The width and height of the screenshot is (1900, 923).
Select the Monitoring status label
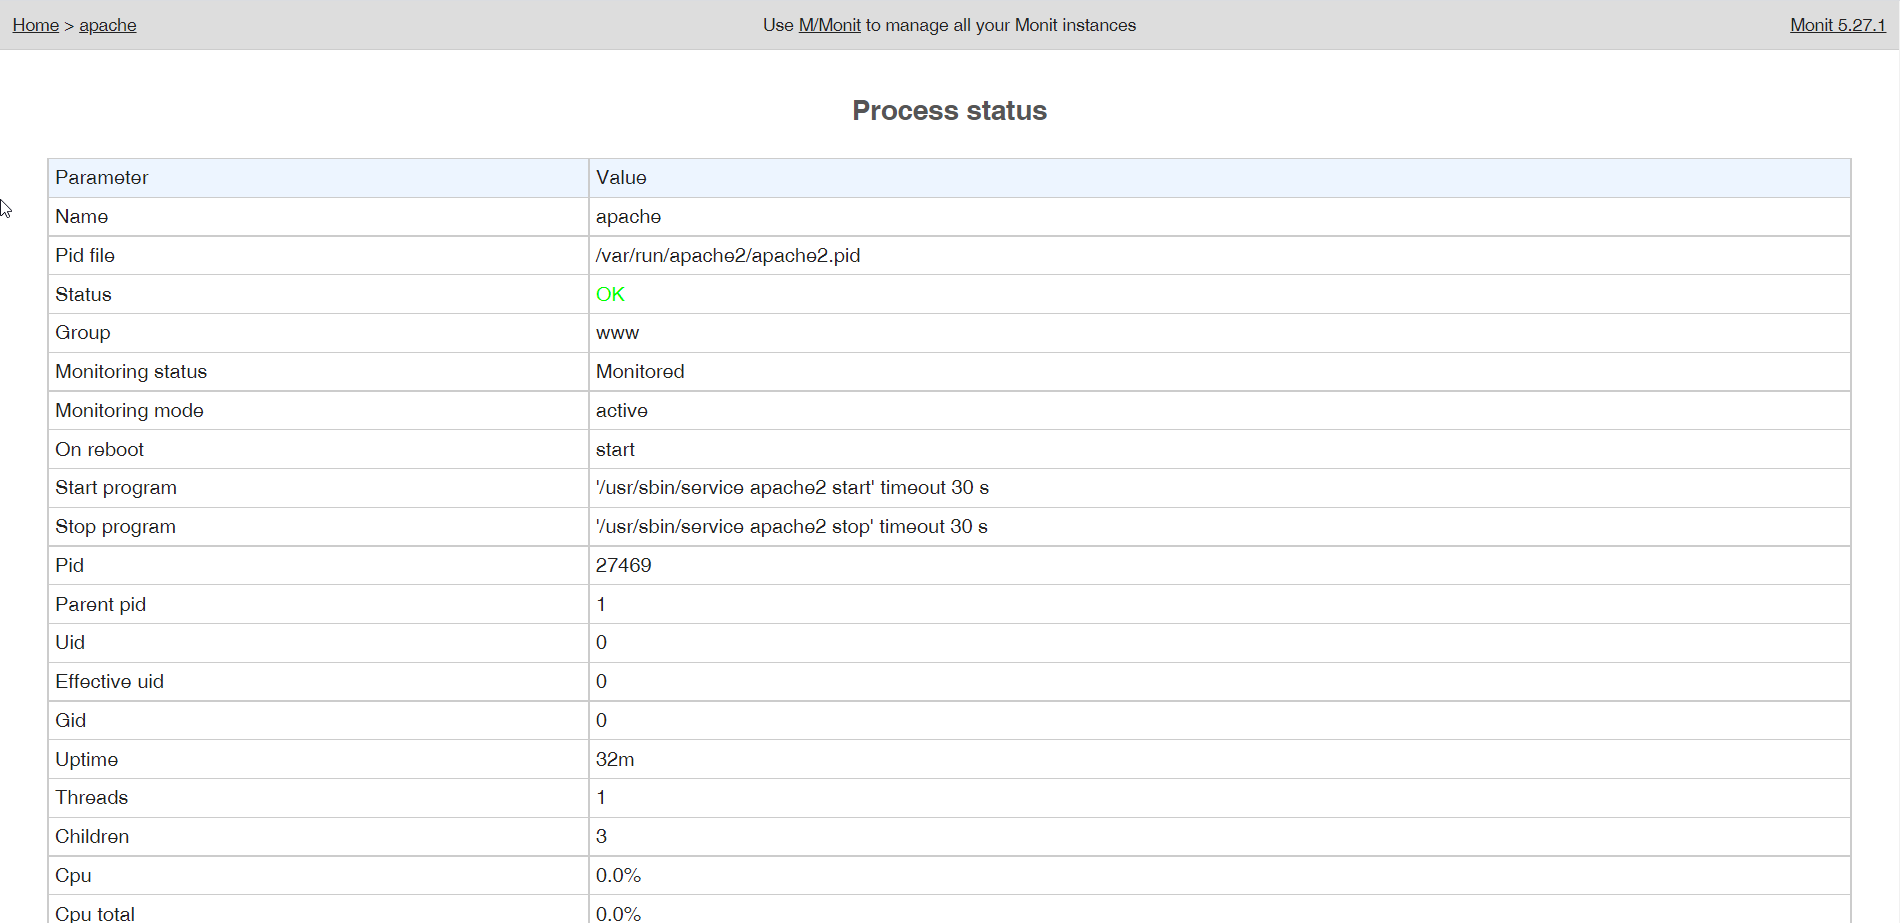tap(131, 371)
